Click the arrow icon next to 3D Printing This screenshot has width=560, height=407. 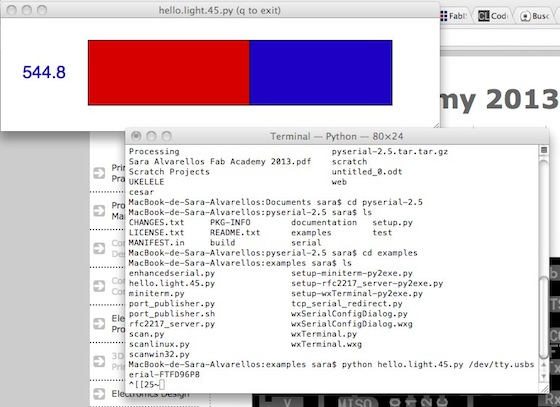pyautogui.click(x=99, y=361)
